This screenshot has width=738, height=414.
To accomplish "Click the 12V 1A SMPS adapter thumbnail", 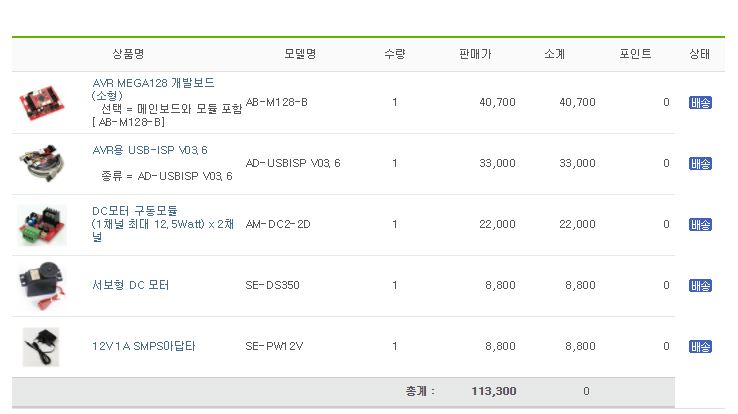I will click(41, 347).
